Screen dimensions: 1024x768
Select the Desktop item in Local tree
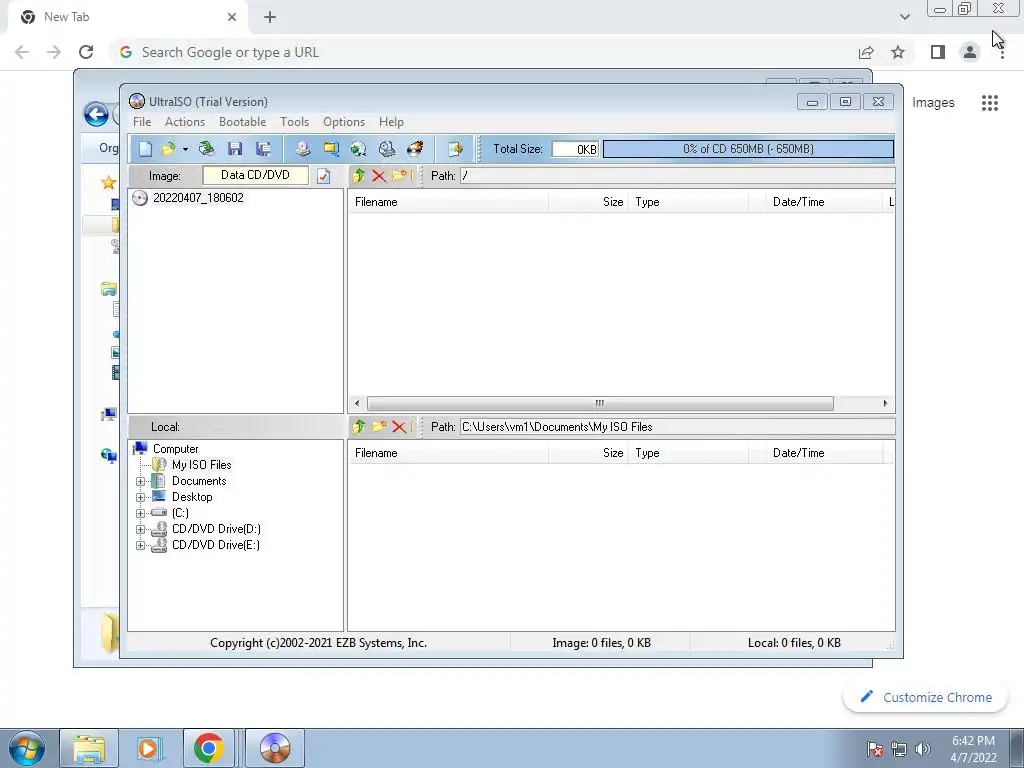coord(192,497)
